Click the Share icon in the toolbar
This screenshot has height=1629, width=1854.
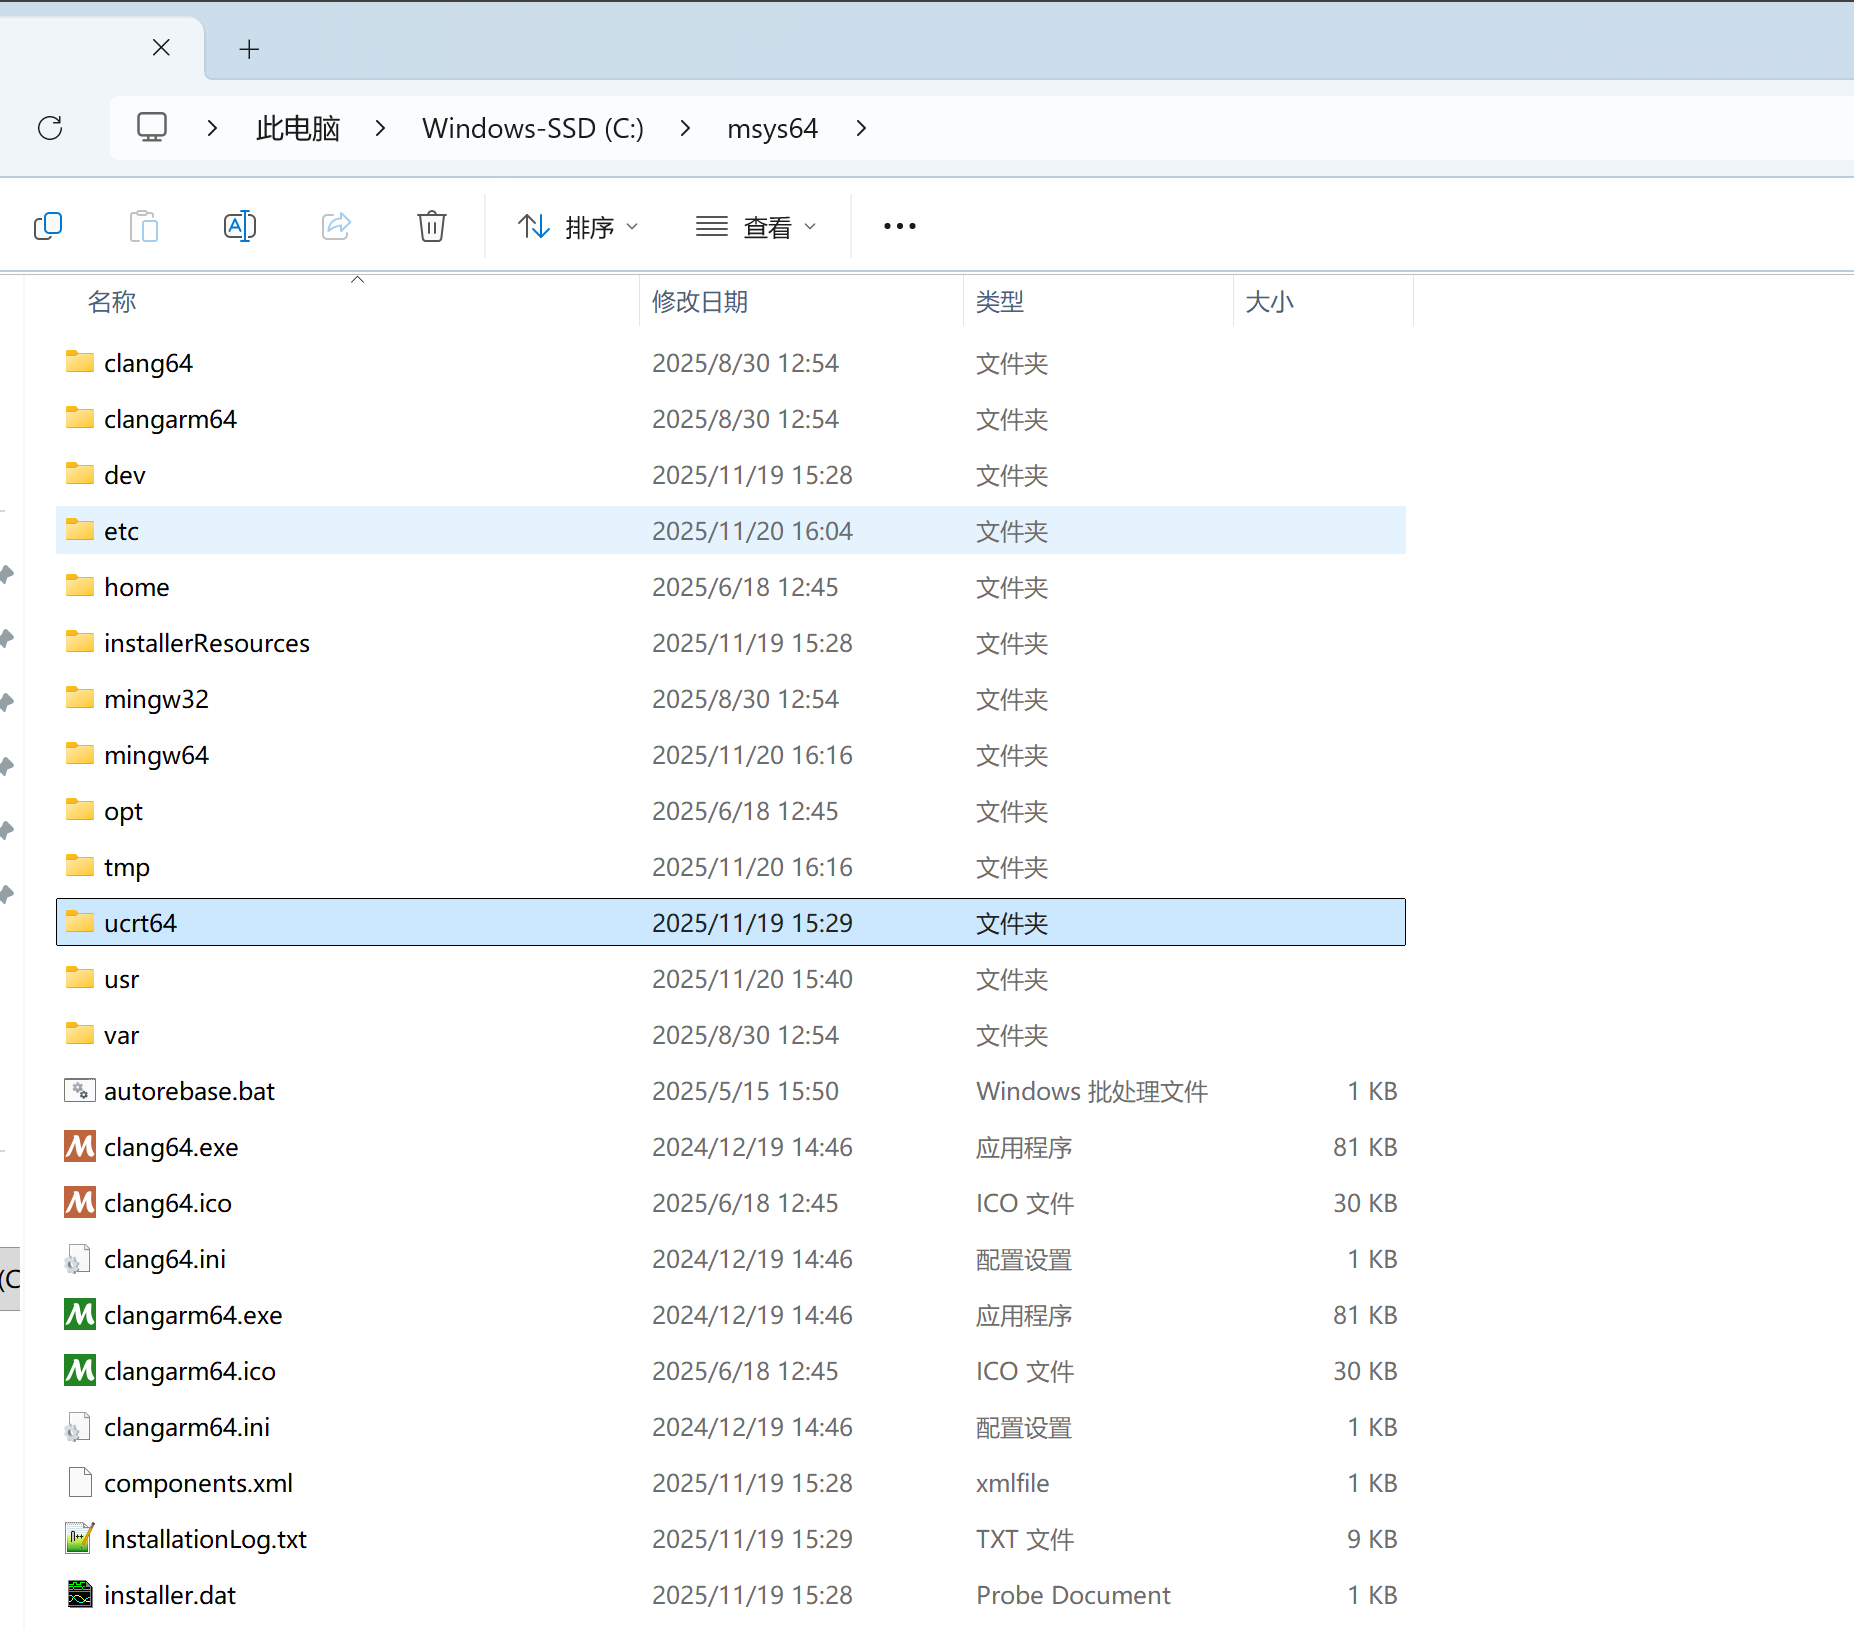[336, 227]
